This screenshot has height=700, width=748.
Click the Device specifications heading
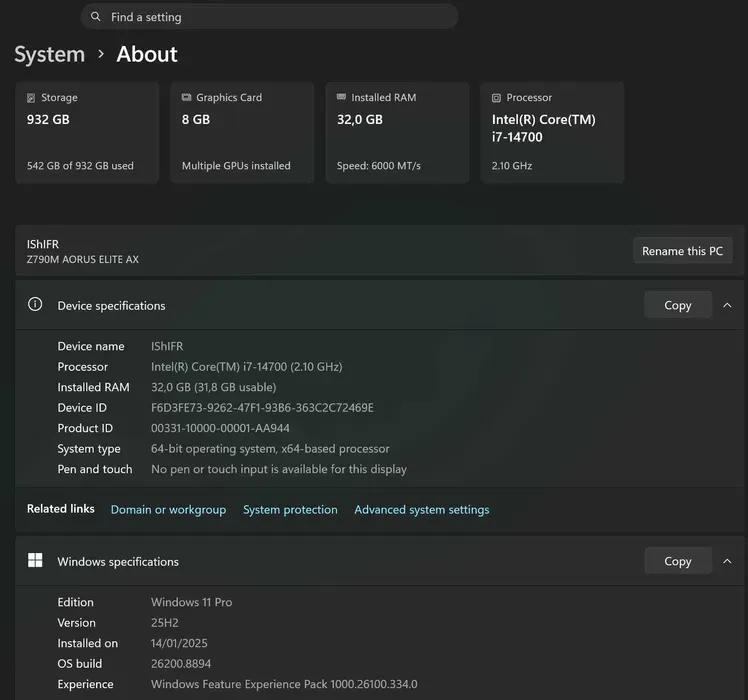tap(111, 305)
